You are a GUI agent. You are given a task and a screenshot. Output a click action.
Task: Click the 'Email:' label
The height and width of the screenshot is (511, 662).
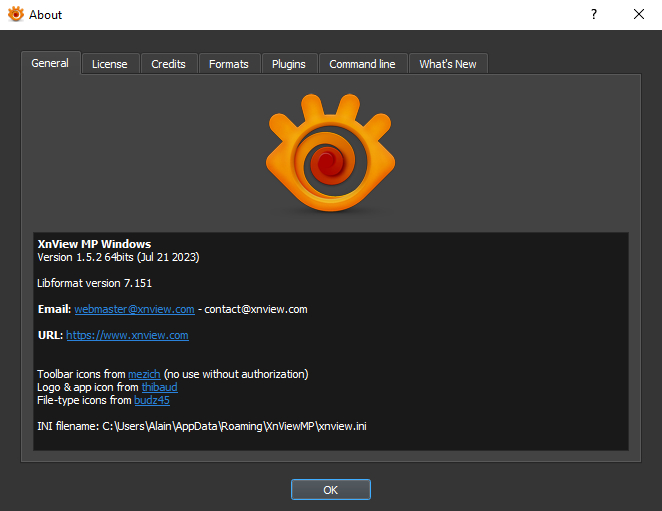coord(54,309)
